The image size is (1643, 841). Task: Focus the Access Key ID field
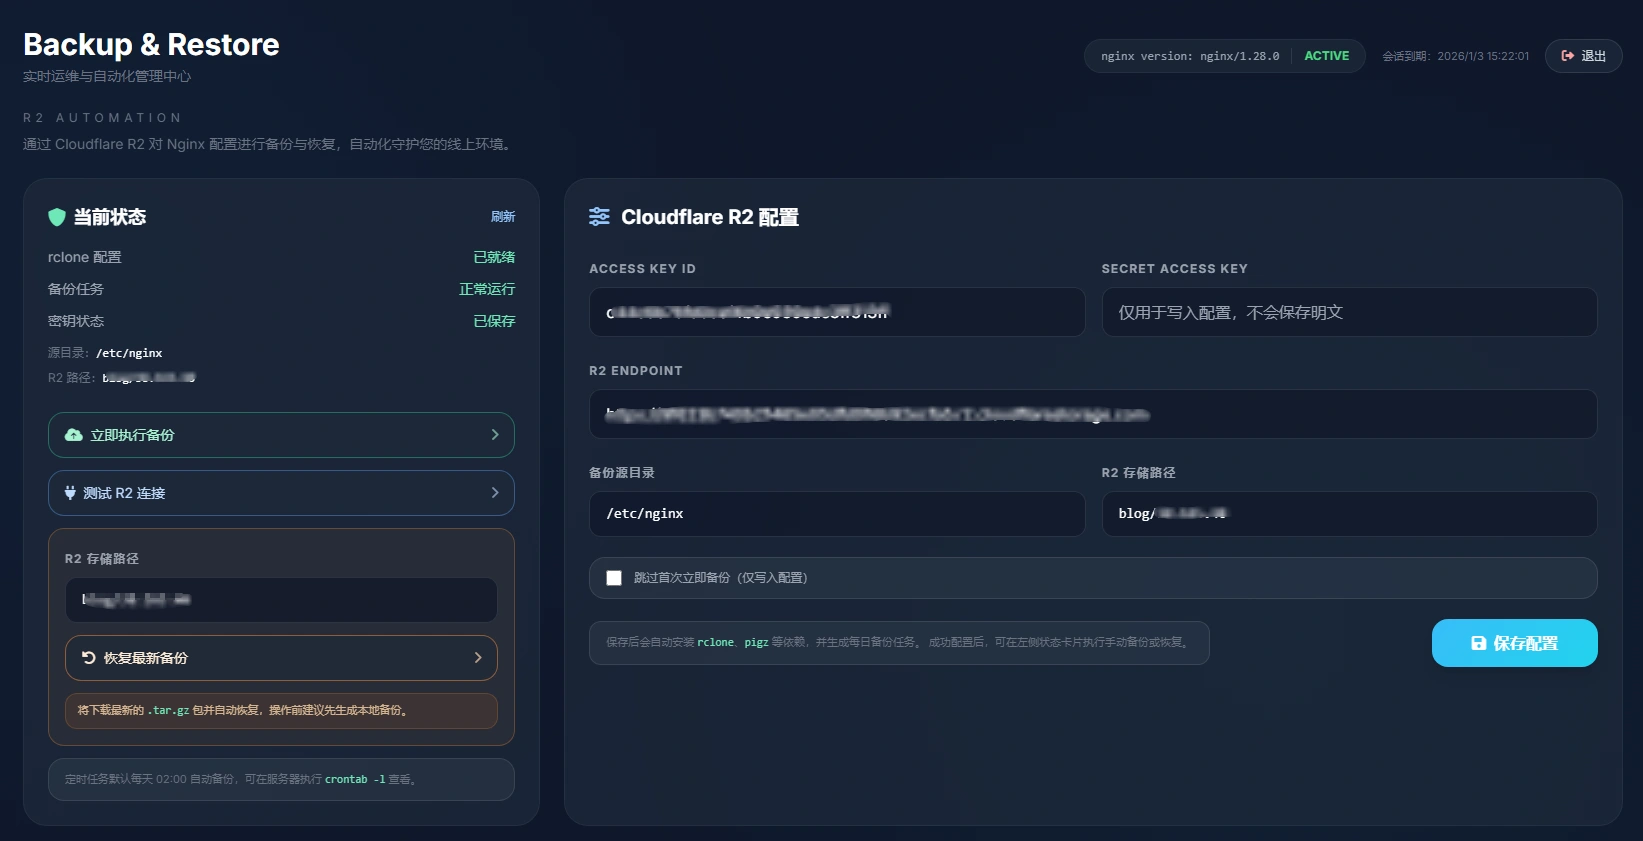836,312
